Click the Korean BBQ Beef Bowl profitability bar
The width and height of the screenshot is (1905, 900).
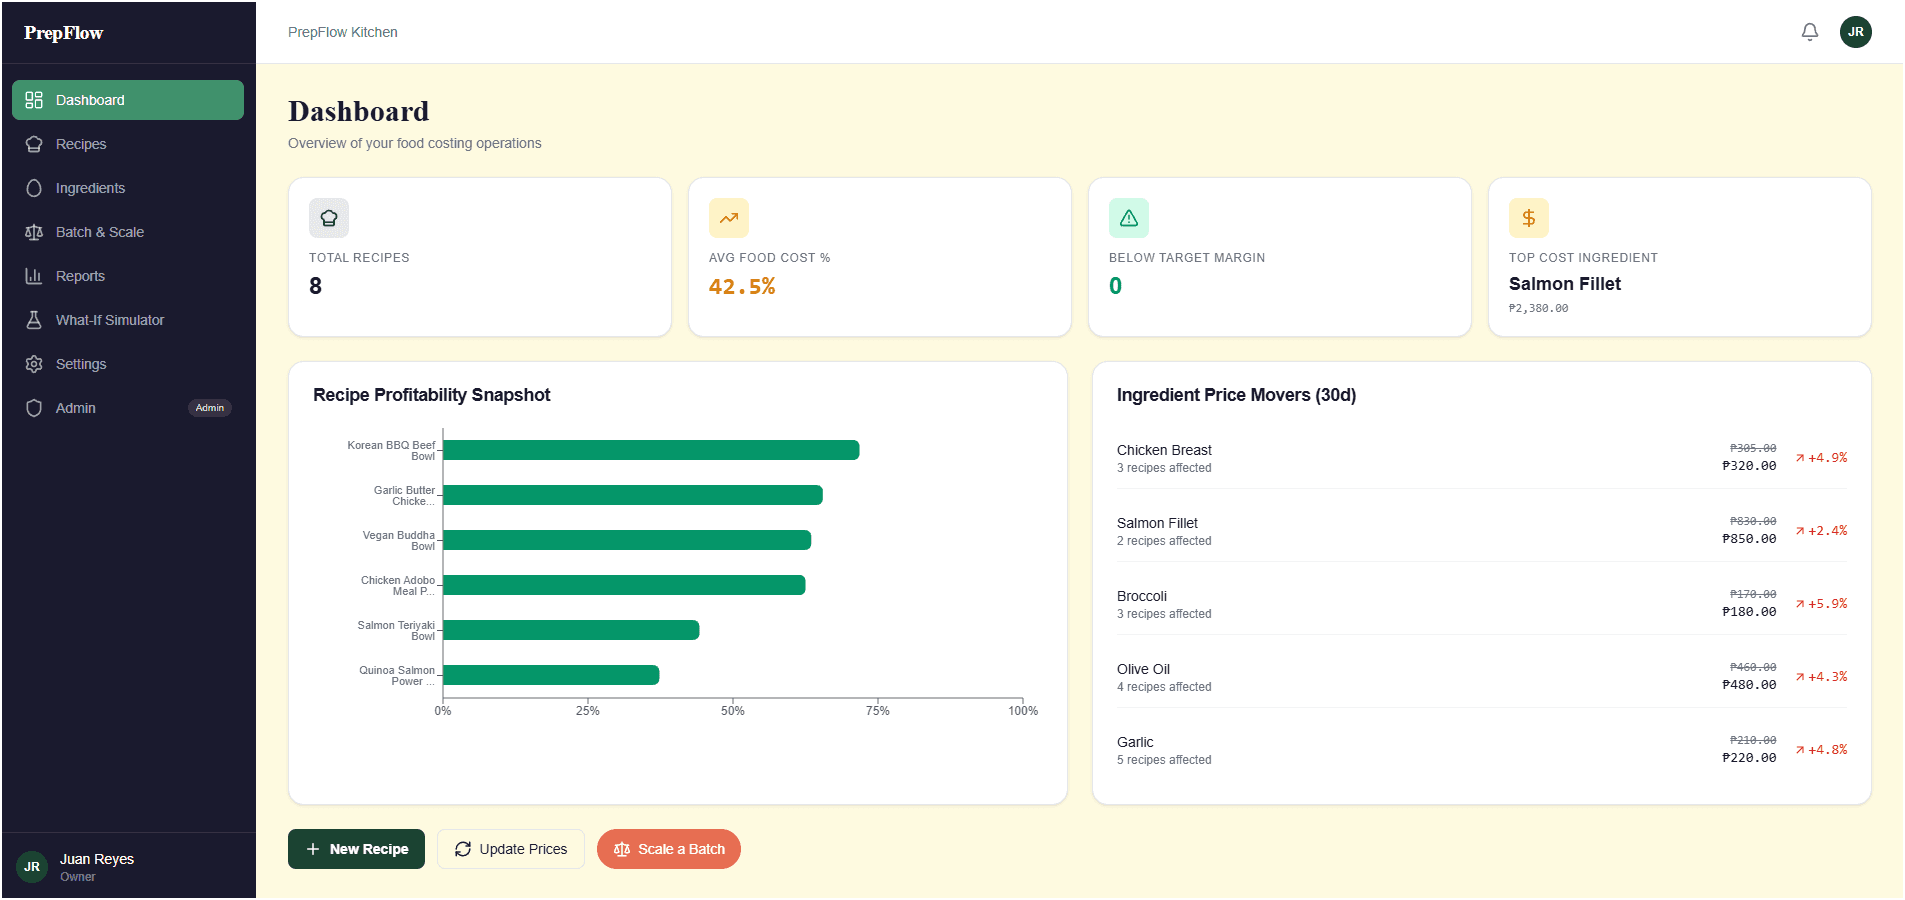click(650, 450)
